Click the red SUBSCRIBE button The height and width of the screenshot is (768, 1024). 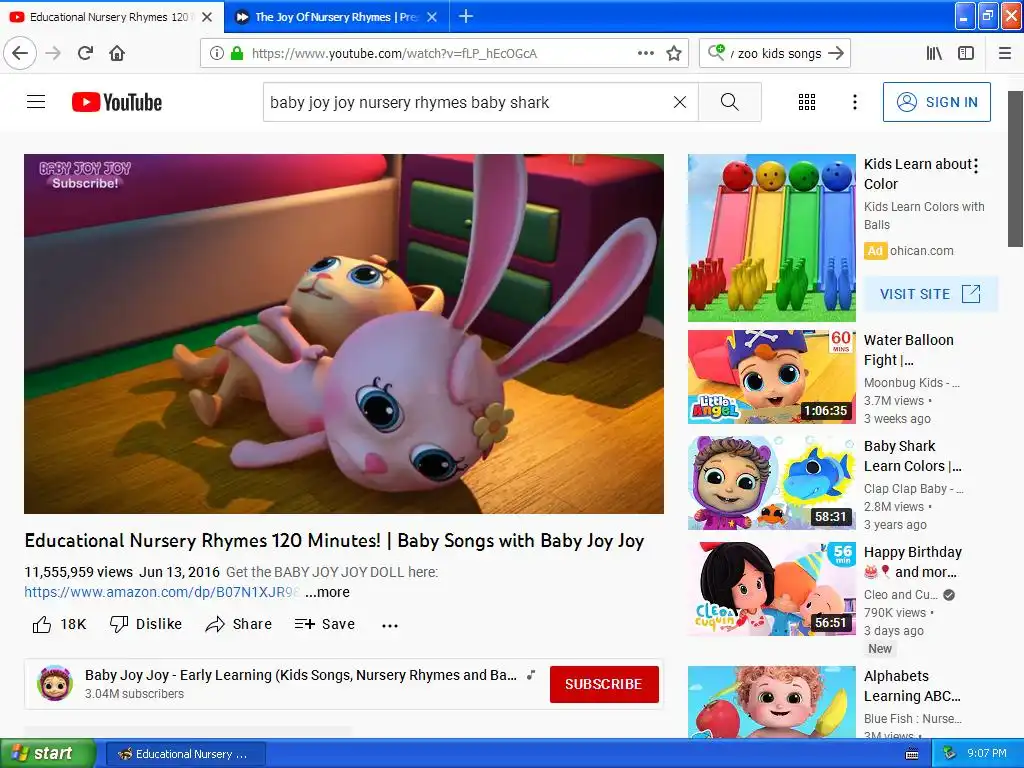604,684
